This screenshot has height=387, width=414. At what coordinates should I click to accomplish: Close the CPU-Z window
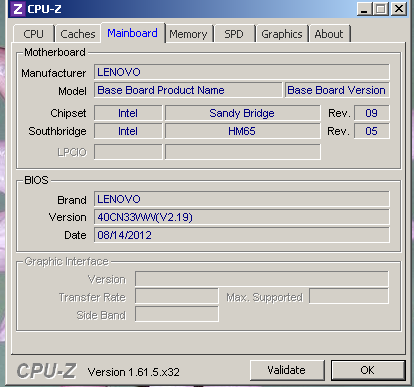(399, 9)
